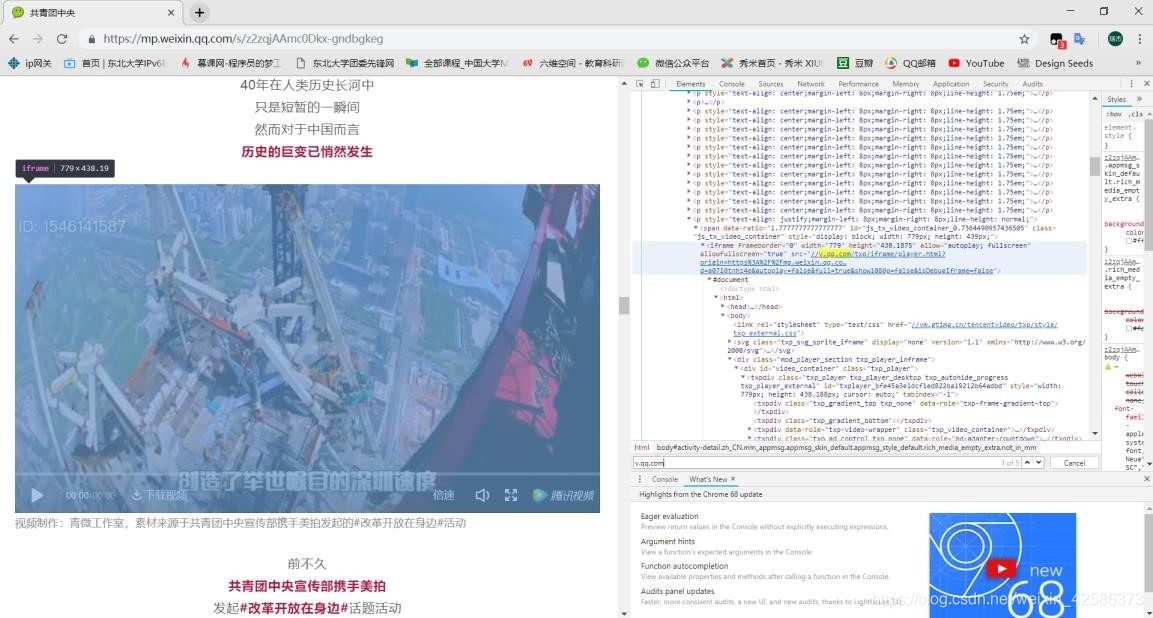Activate the DevTools inspect element picker

pyautogui.click(x=640, y=84)
